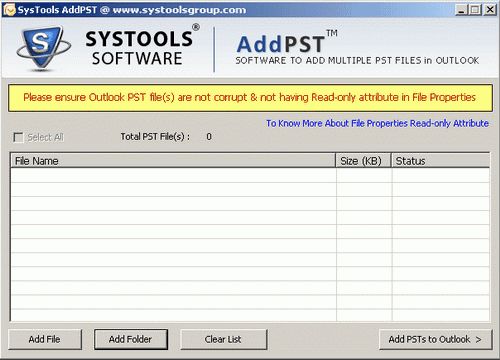Open the read-only attribute help link

(377, 123)
